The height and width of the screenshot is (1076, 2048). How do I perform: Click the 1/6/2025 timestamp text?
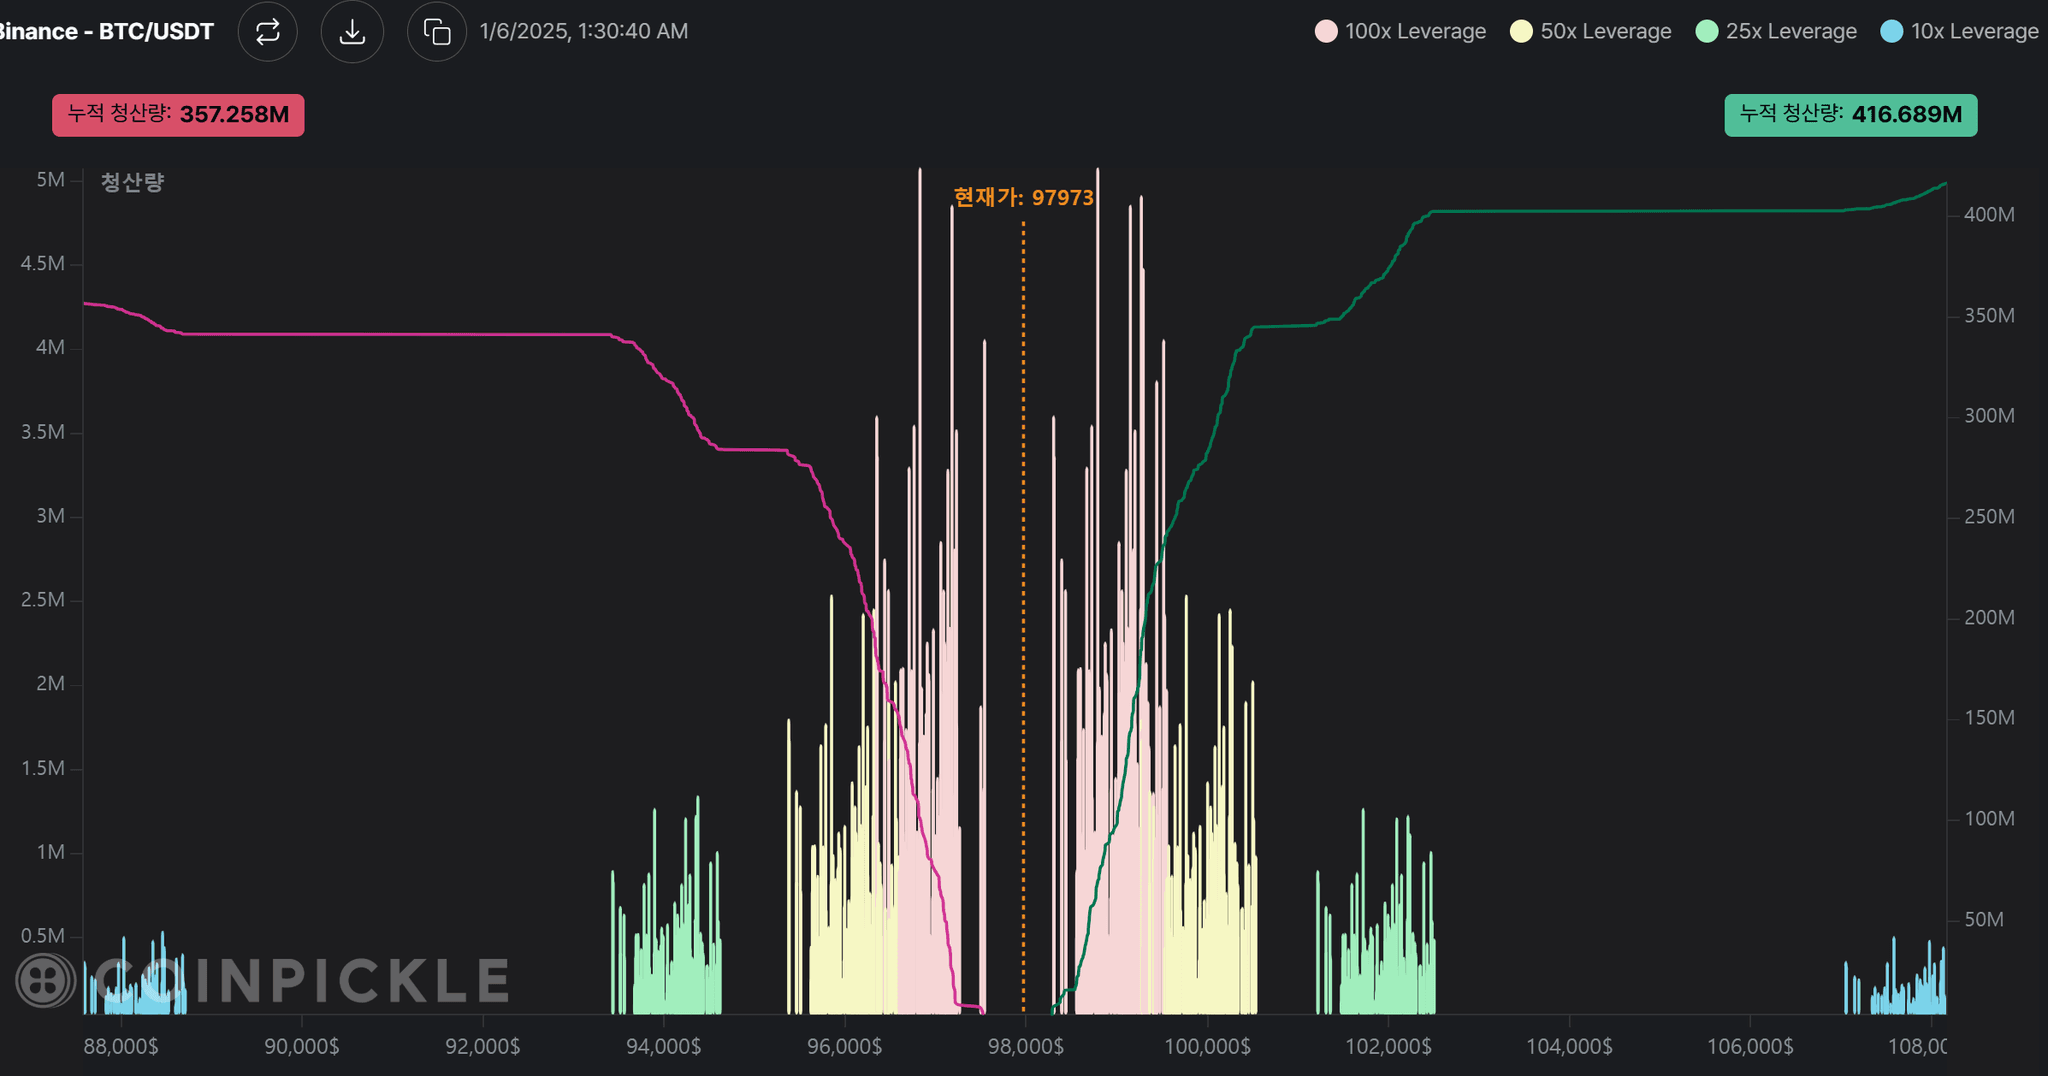pos(584,32)
